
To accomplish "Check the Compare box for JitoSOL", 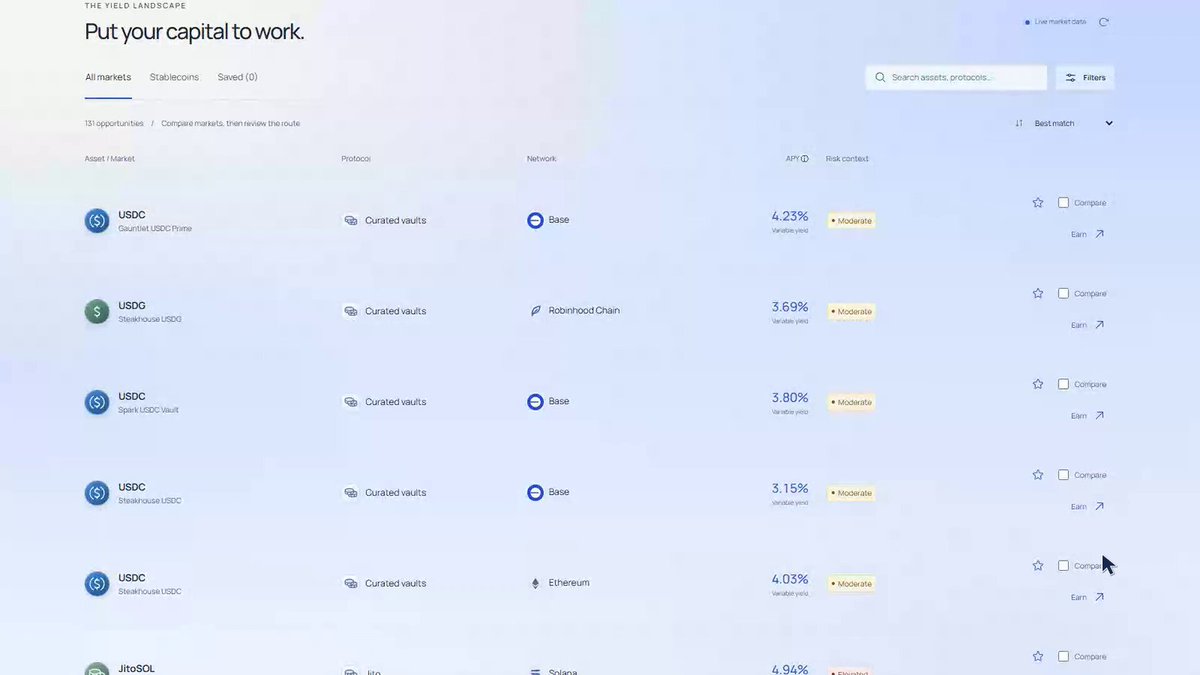I will [1063, 657].
